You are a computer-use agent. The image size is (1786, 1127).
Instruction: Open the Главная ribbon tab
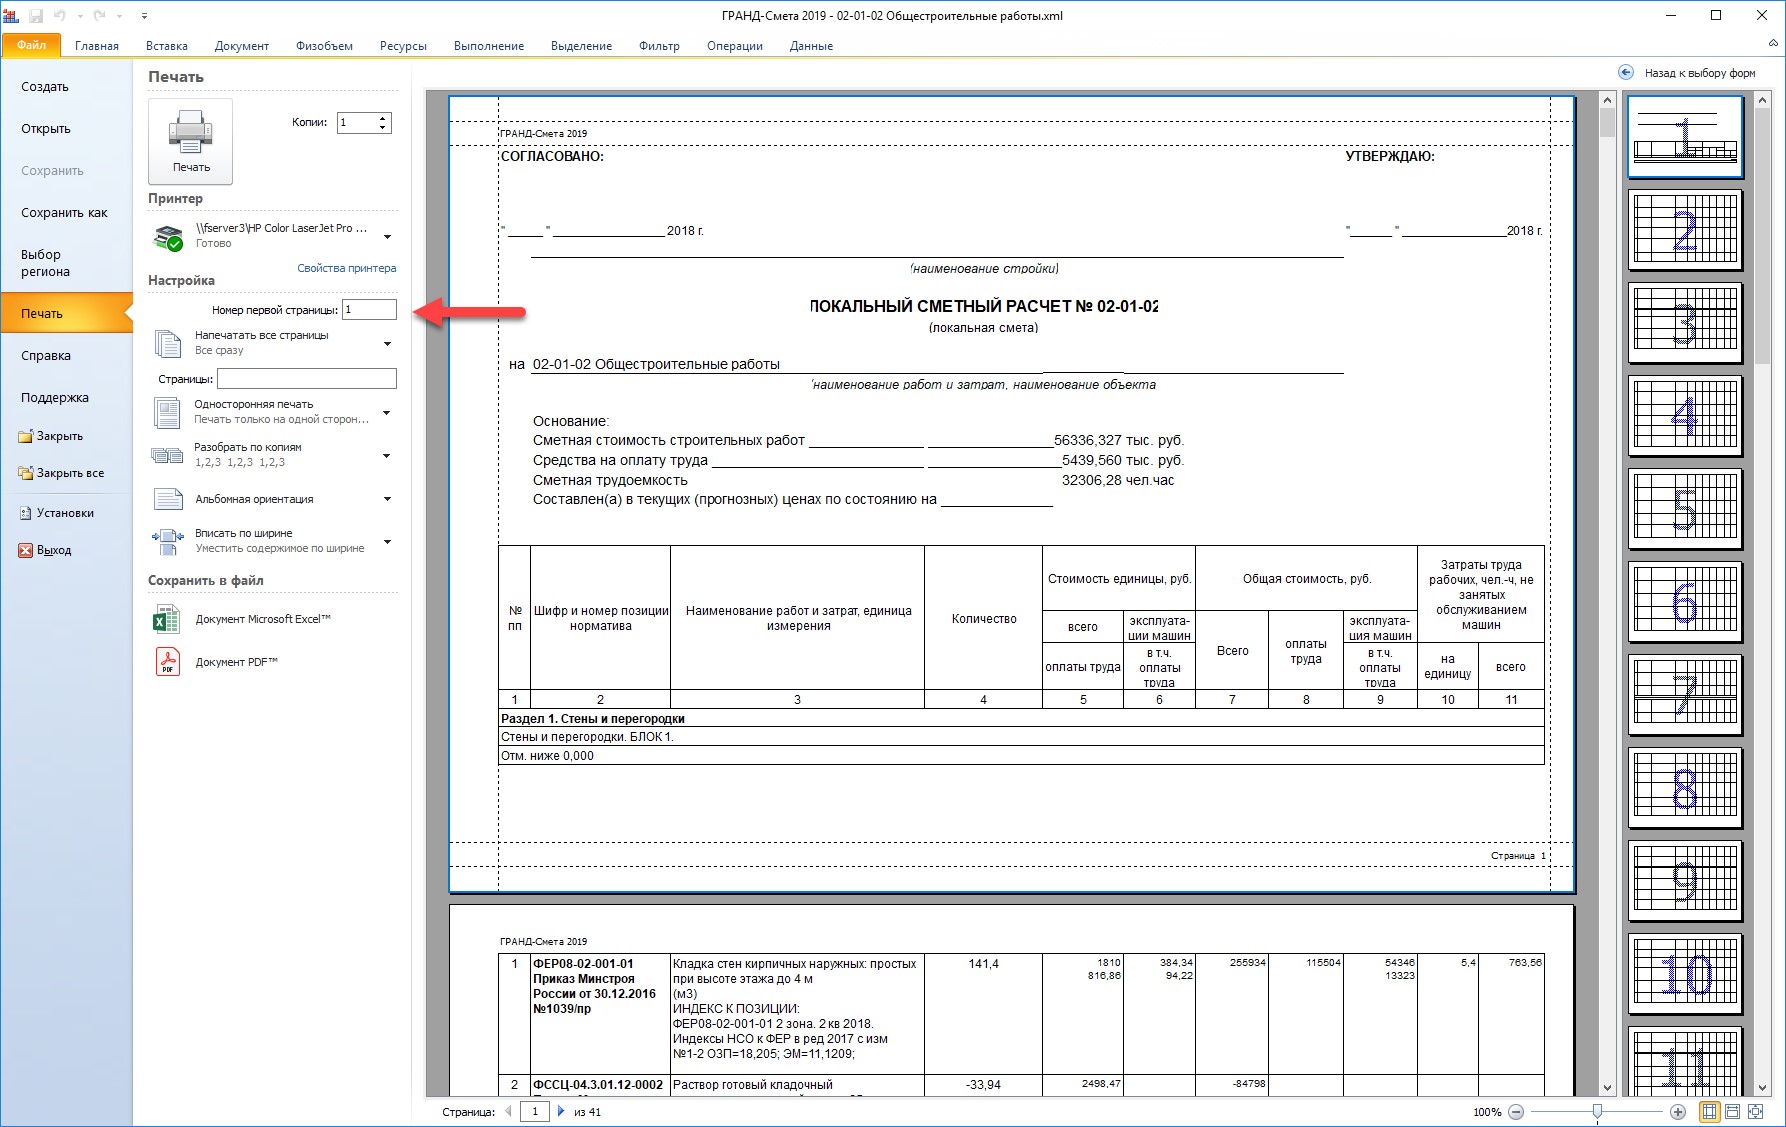(97, 46)
